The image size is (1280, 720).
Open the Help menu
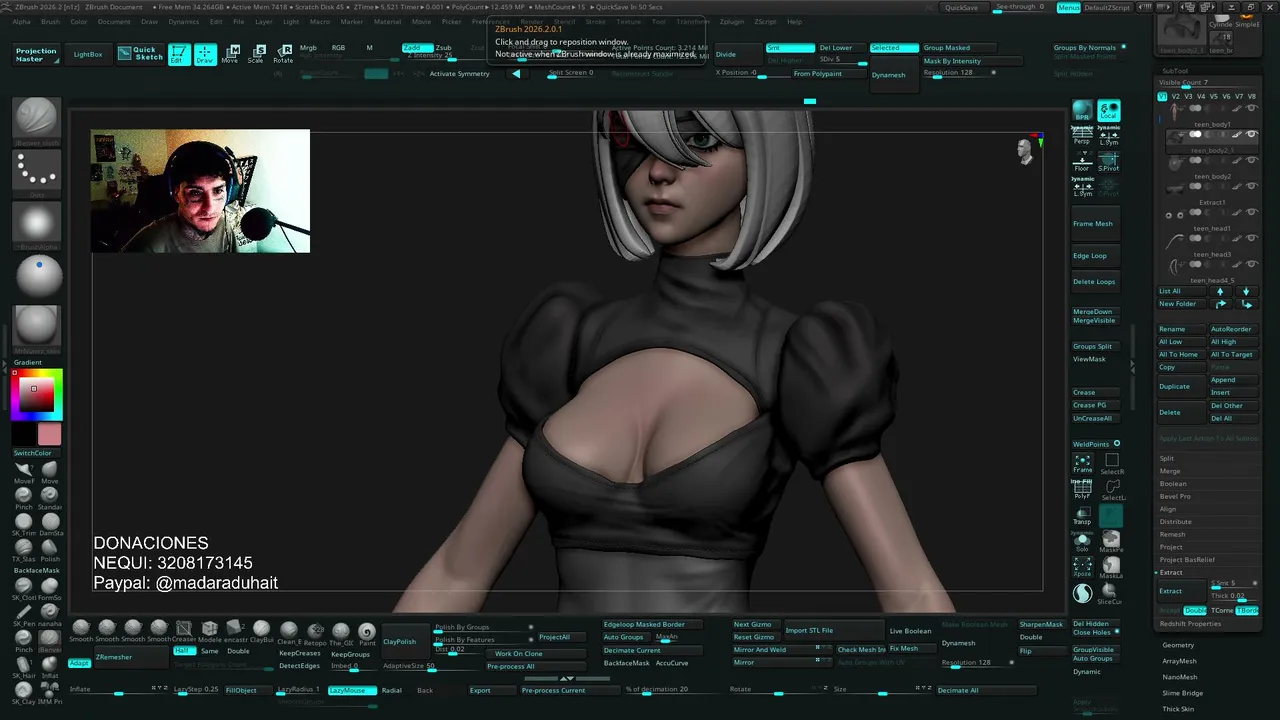794,21
